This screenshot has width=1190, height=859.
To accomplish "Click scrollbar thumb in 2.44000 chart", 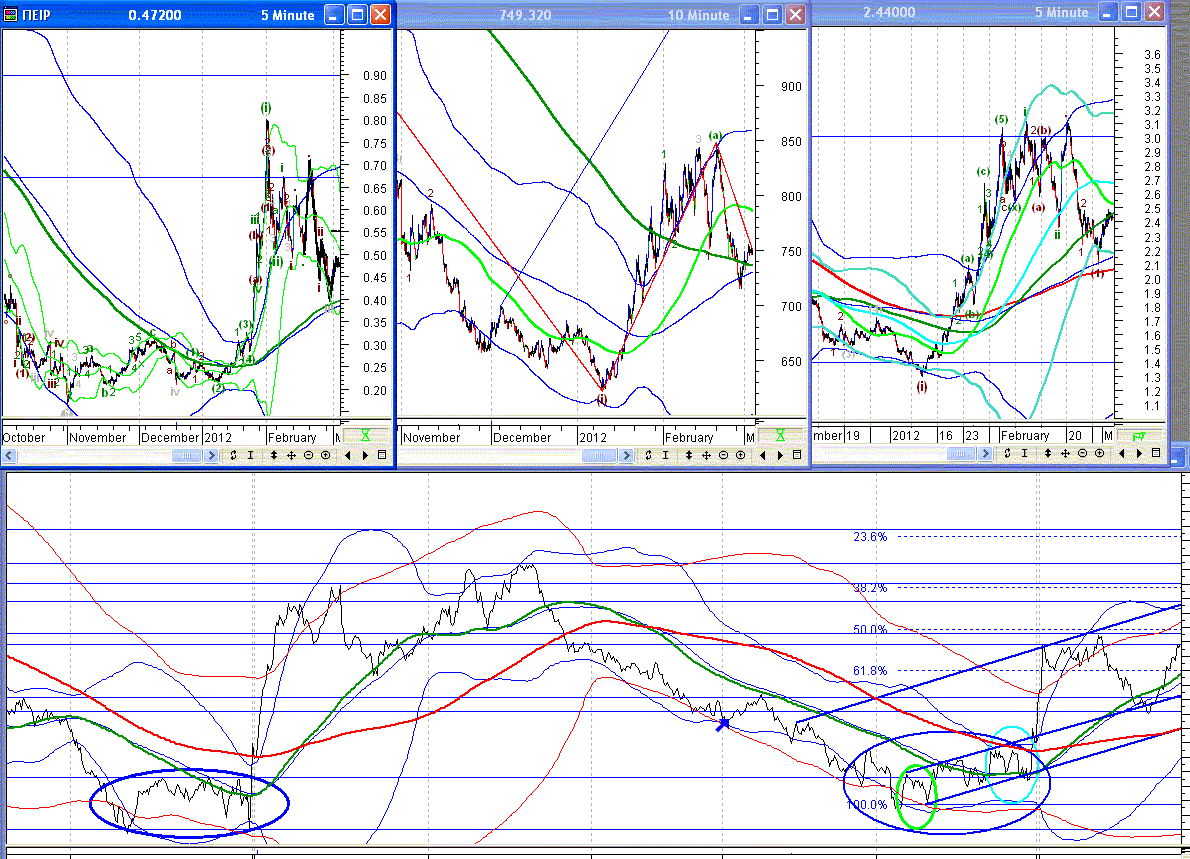I will point(961,454).
